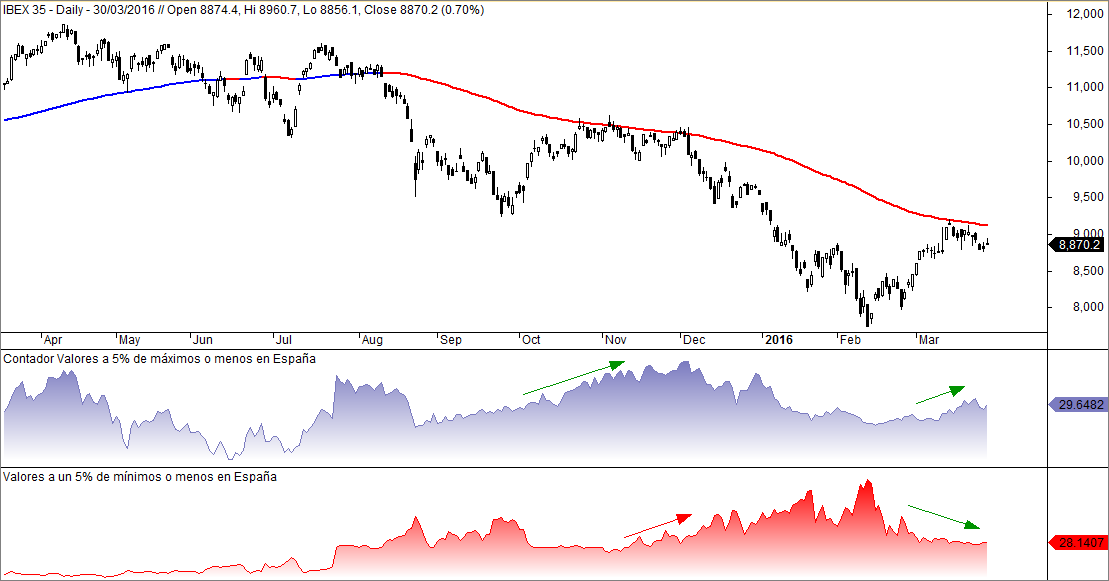Click the Nov month marker on timeline
Screen dimensions: 1109x581
click(615, 340)
